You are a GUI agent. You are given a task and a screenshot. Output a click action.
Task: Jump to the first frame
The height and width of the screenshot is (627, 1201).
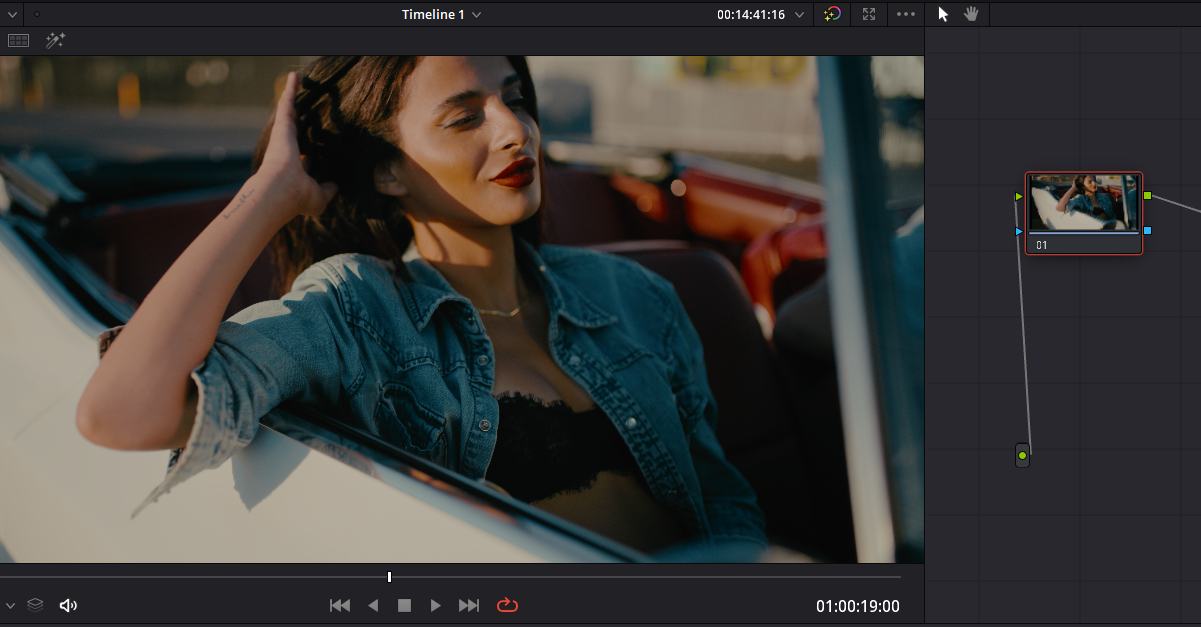pos(340,605)
